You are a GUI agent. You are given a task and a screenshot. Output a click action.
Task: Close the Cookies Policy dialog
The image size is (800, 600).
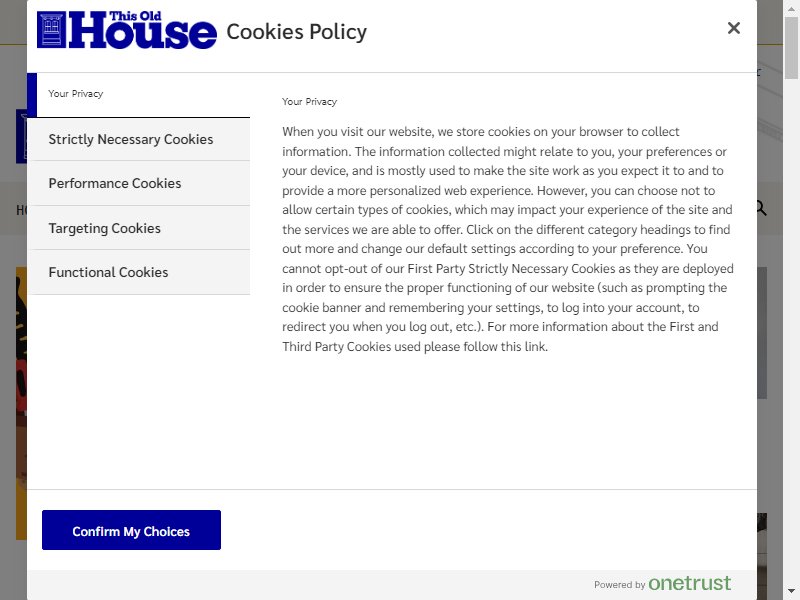(733, 28)
